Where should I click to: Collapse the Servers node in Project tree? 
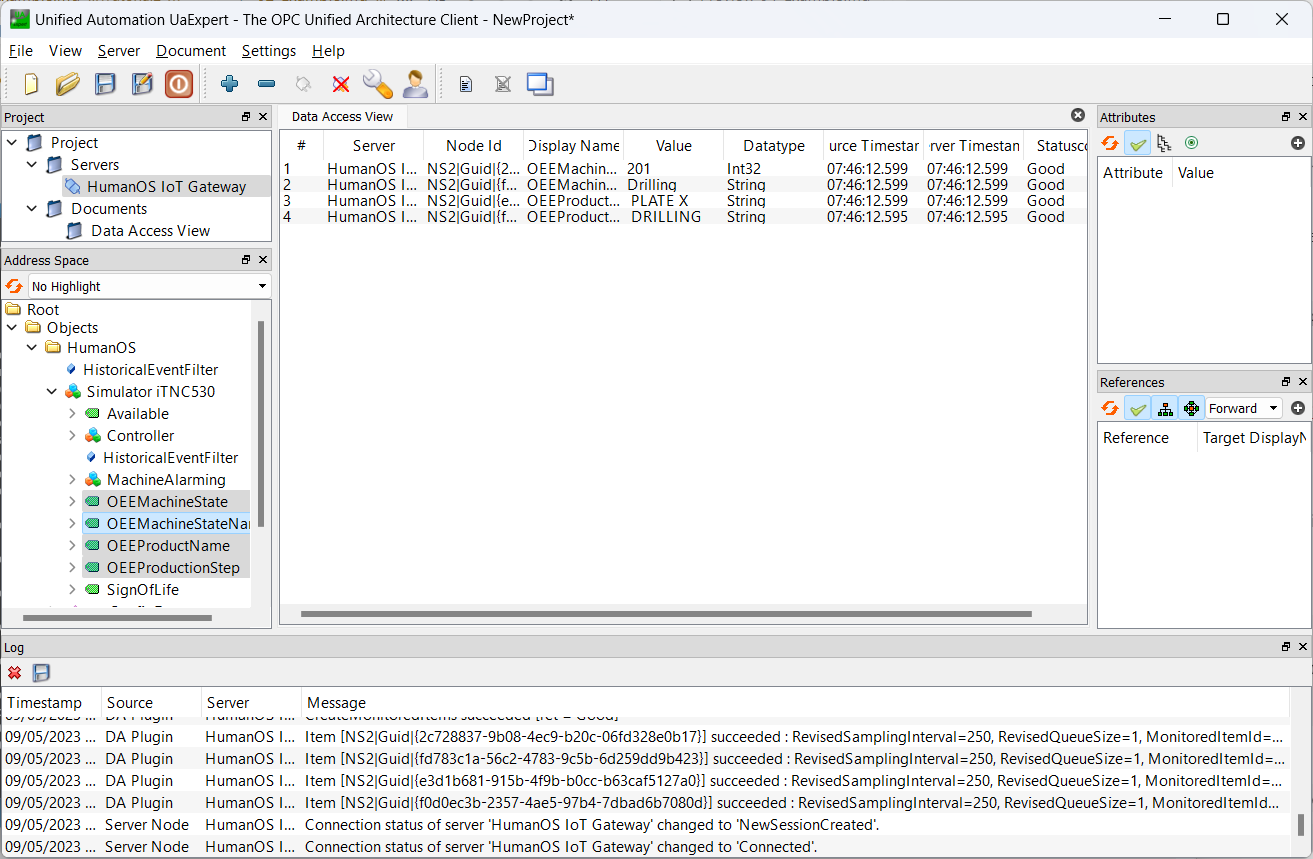[32, 165]
